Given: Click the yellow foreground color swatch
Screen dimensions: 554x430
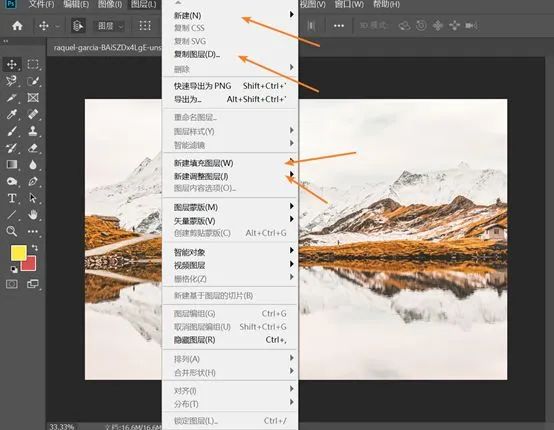Looking at the screenshot, I should (18, 253).
